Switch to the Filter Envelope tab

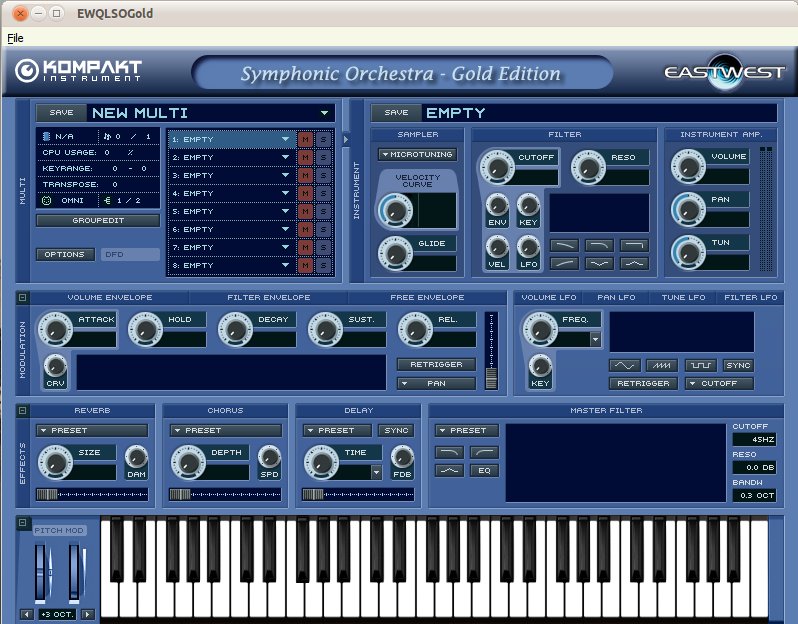(x=268, y=297)
